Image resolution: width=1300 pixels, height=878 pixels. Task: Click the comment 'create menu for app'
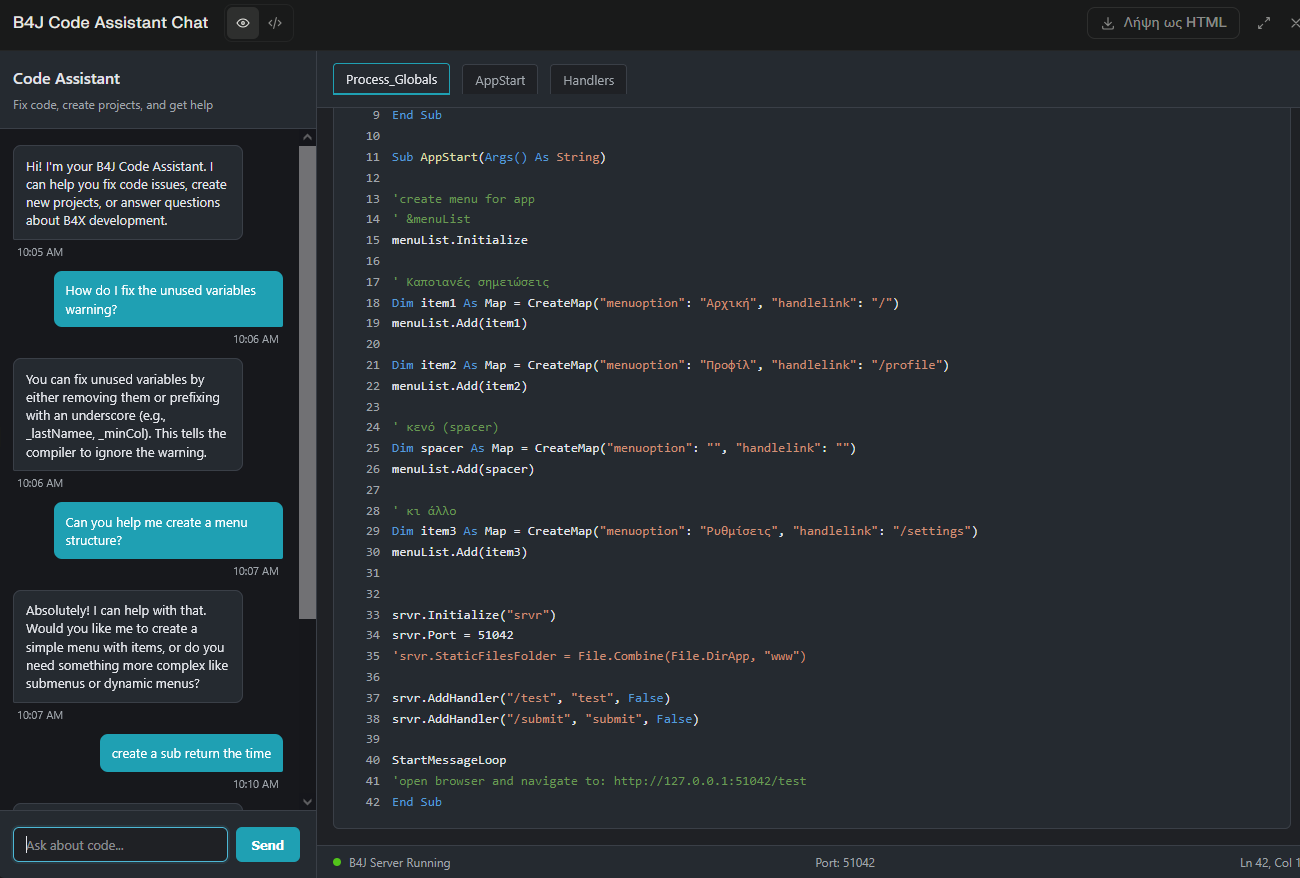(463, 199)
